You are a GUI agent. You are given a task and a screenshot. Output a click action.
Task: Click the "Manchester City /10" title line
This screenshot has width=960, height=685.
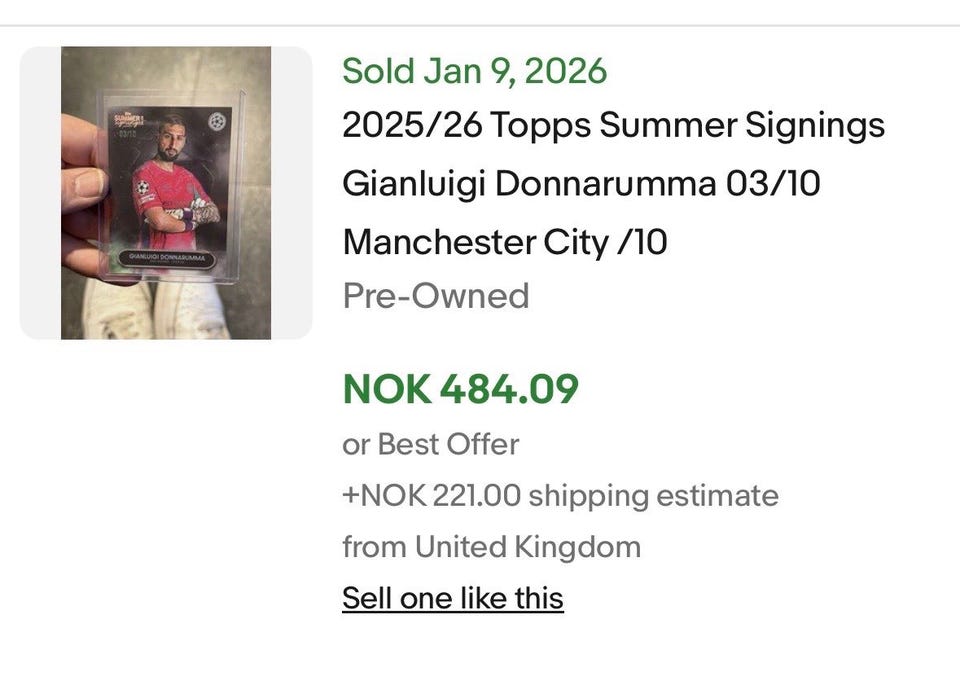504,241
